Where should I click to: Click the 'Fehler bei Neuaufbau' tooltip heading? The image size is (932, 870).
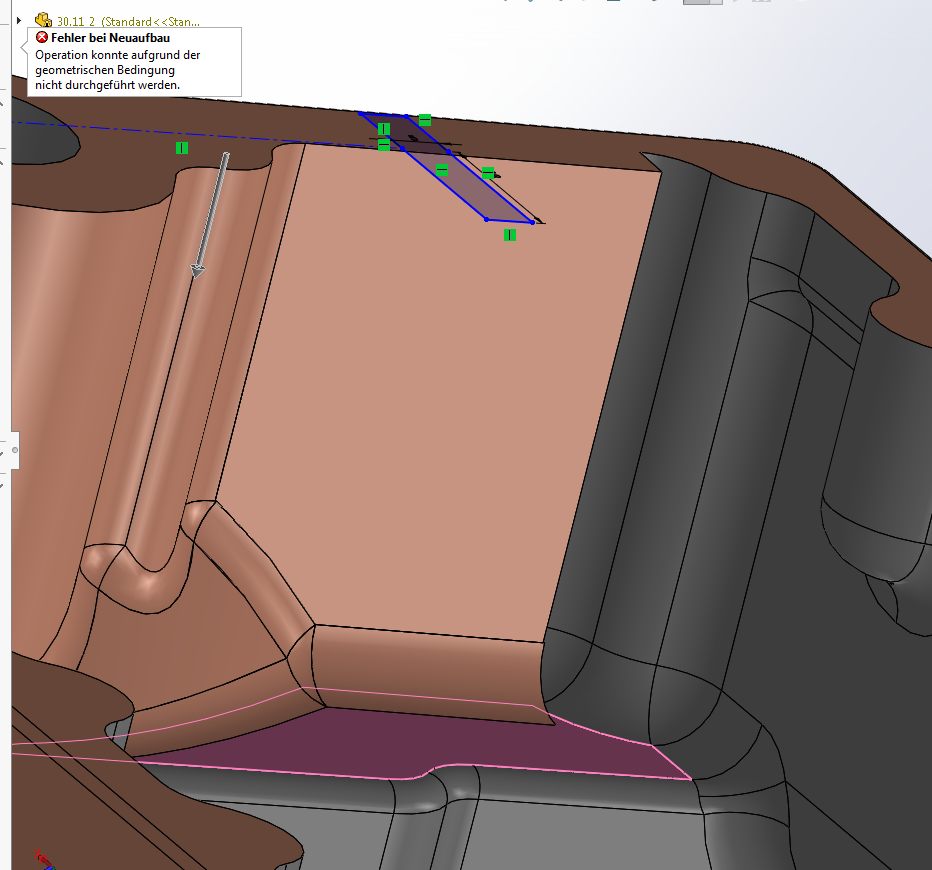click(x=111, y=38)
